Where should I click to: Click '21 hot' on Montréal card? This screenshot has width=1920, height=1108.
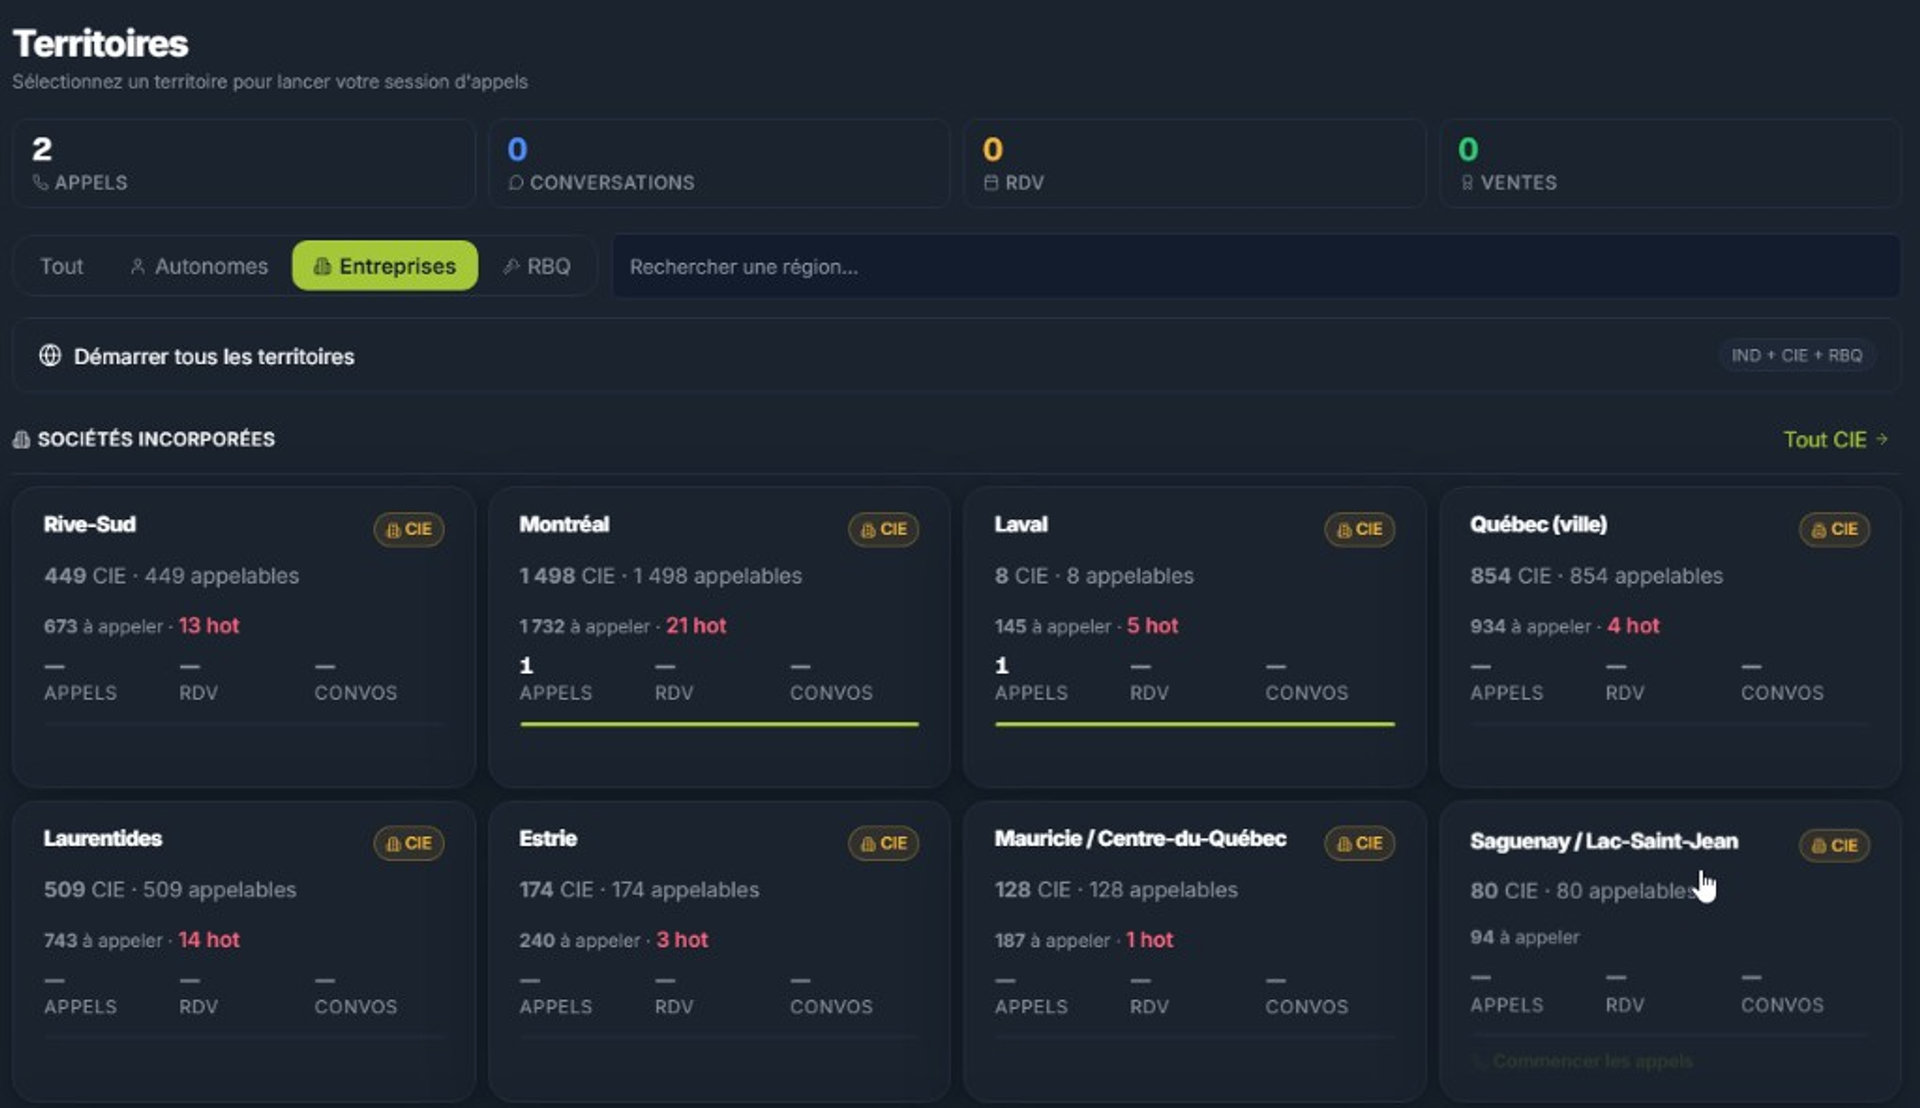(x=696, y=626)
